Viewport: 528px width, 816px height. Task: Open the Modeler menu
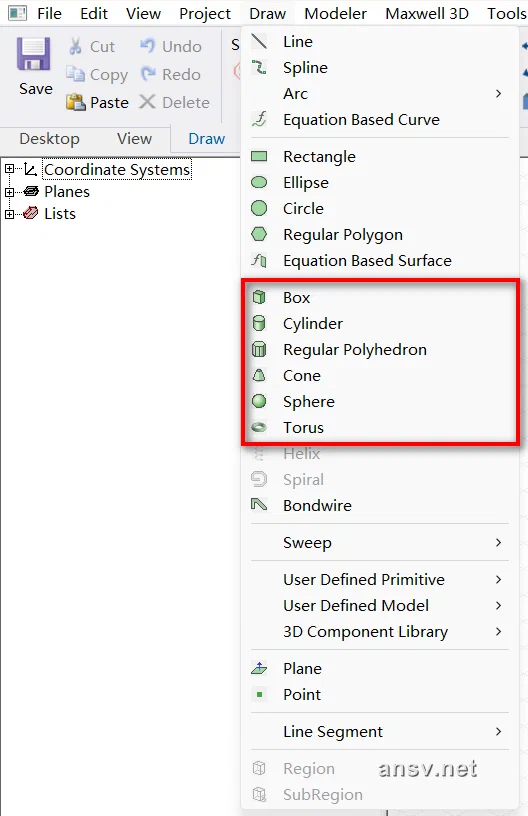(x=336, y=14)
